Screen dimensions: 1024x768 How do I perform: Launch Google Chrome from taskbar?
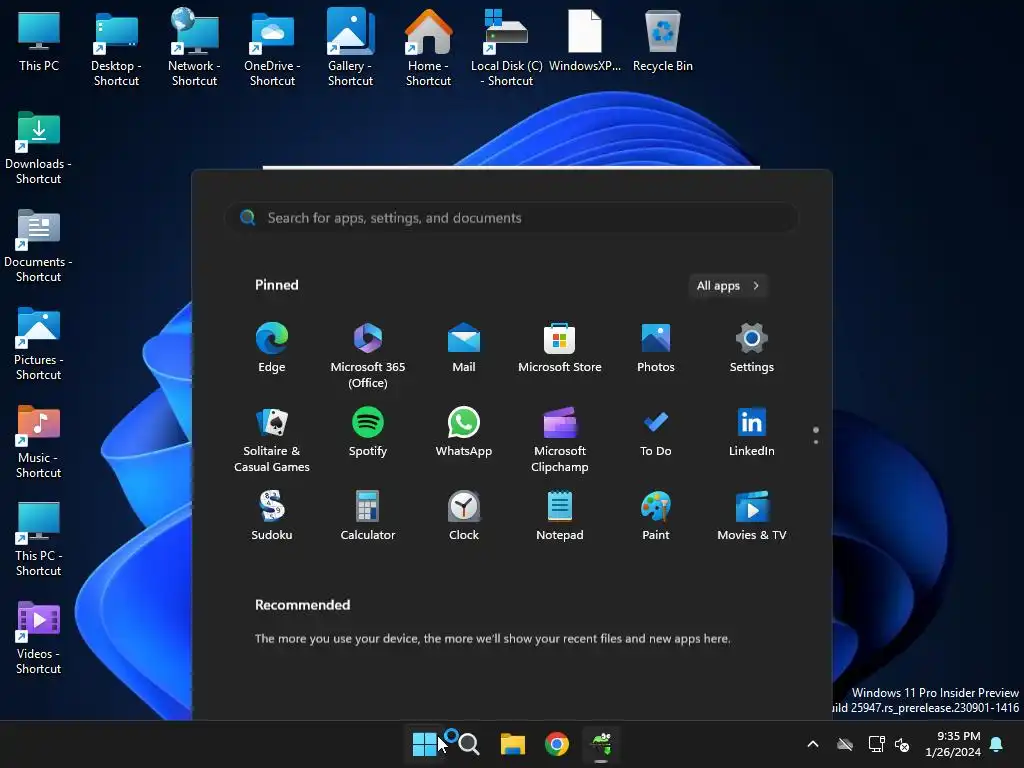click(557, 744)
